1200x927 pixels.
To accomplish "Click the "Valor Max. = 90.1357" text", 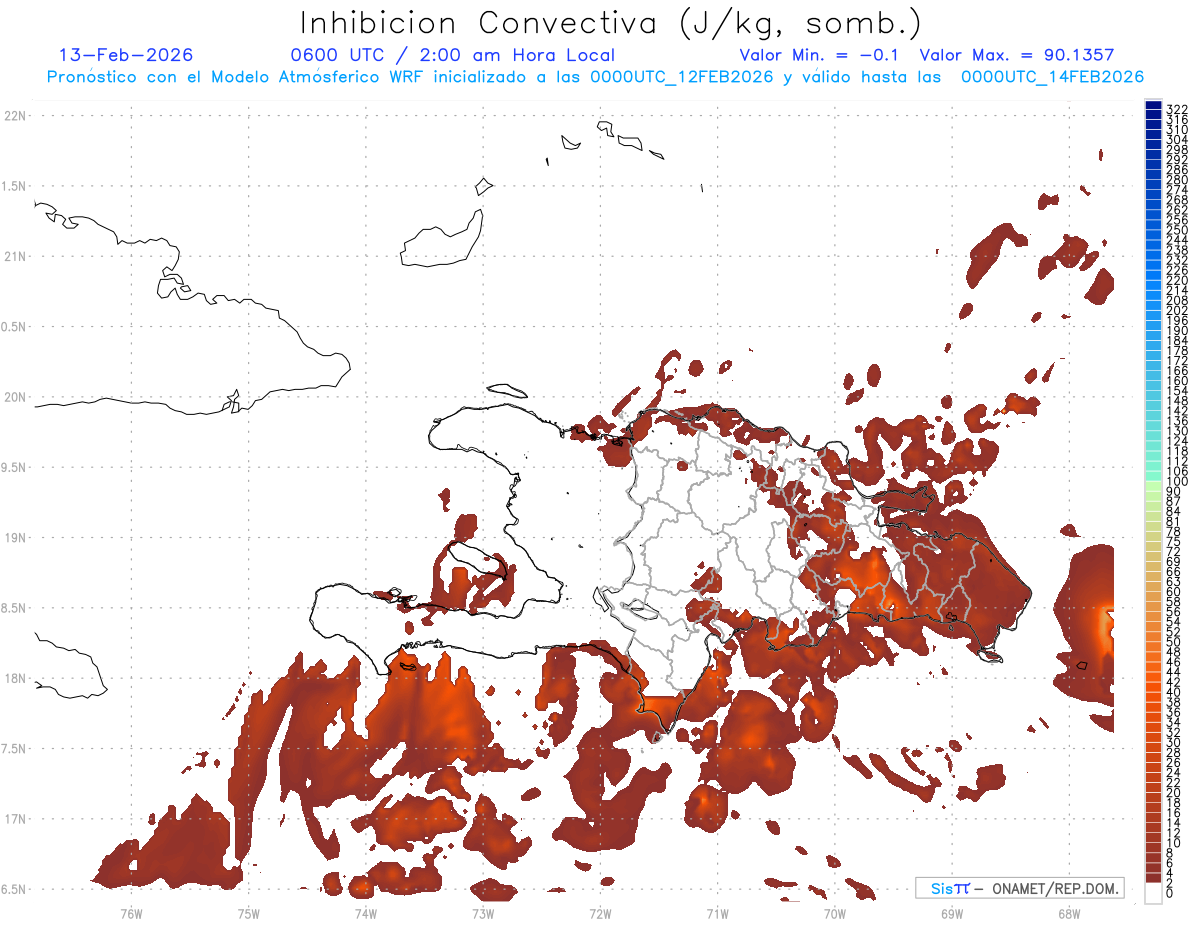I will [x=1016, y=55].
